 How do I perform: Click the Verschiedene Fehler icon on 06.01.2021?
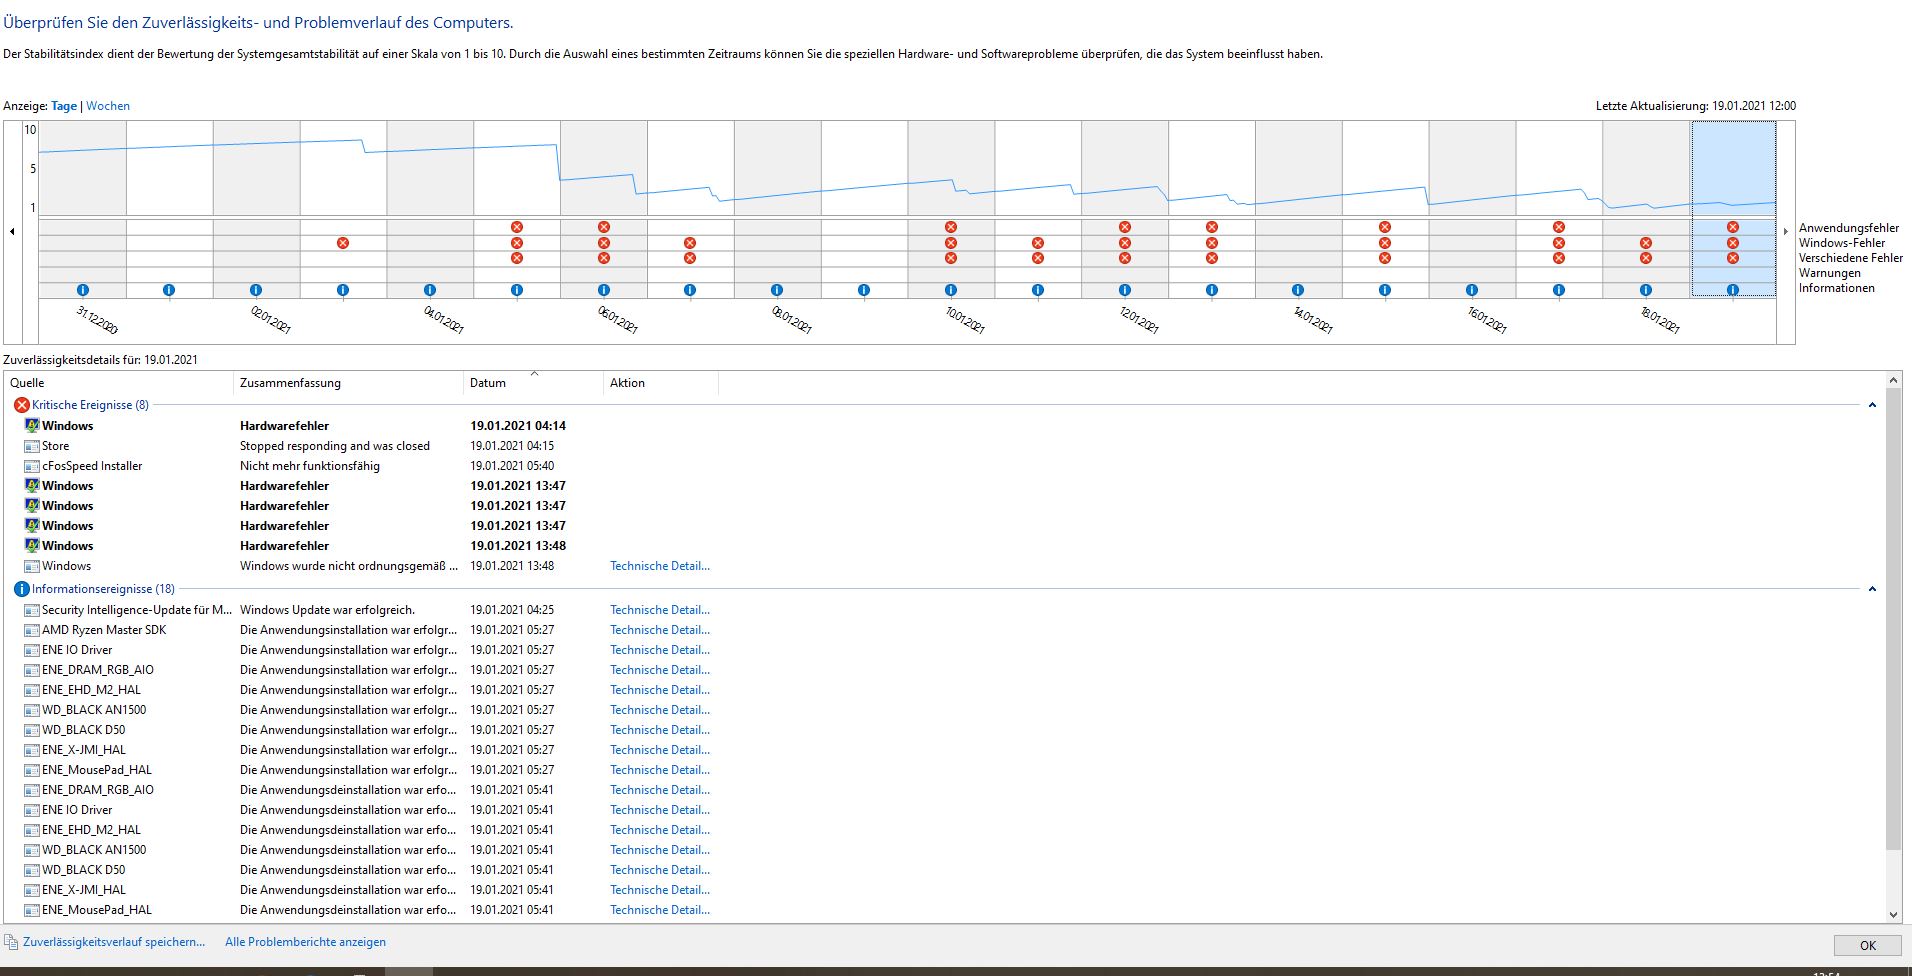tap(604, 258)
